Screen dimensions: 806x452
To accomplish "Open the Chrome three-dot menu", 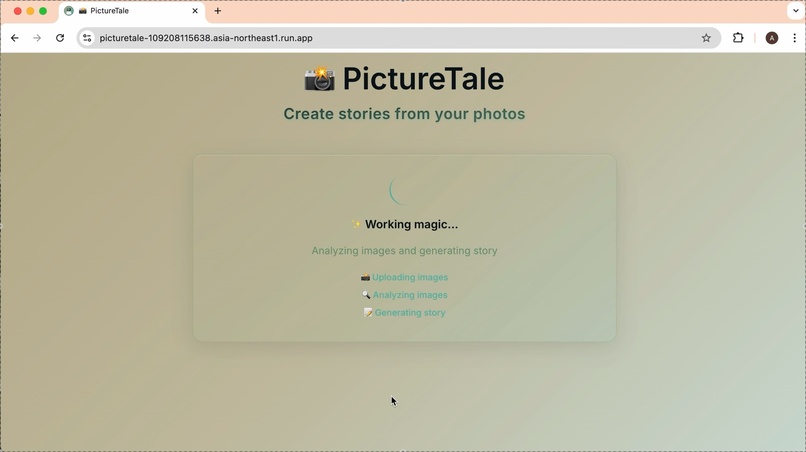I will (x=795, y=38).
